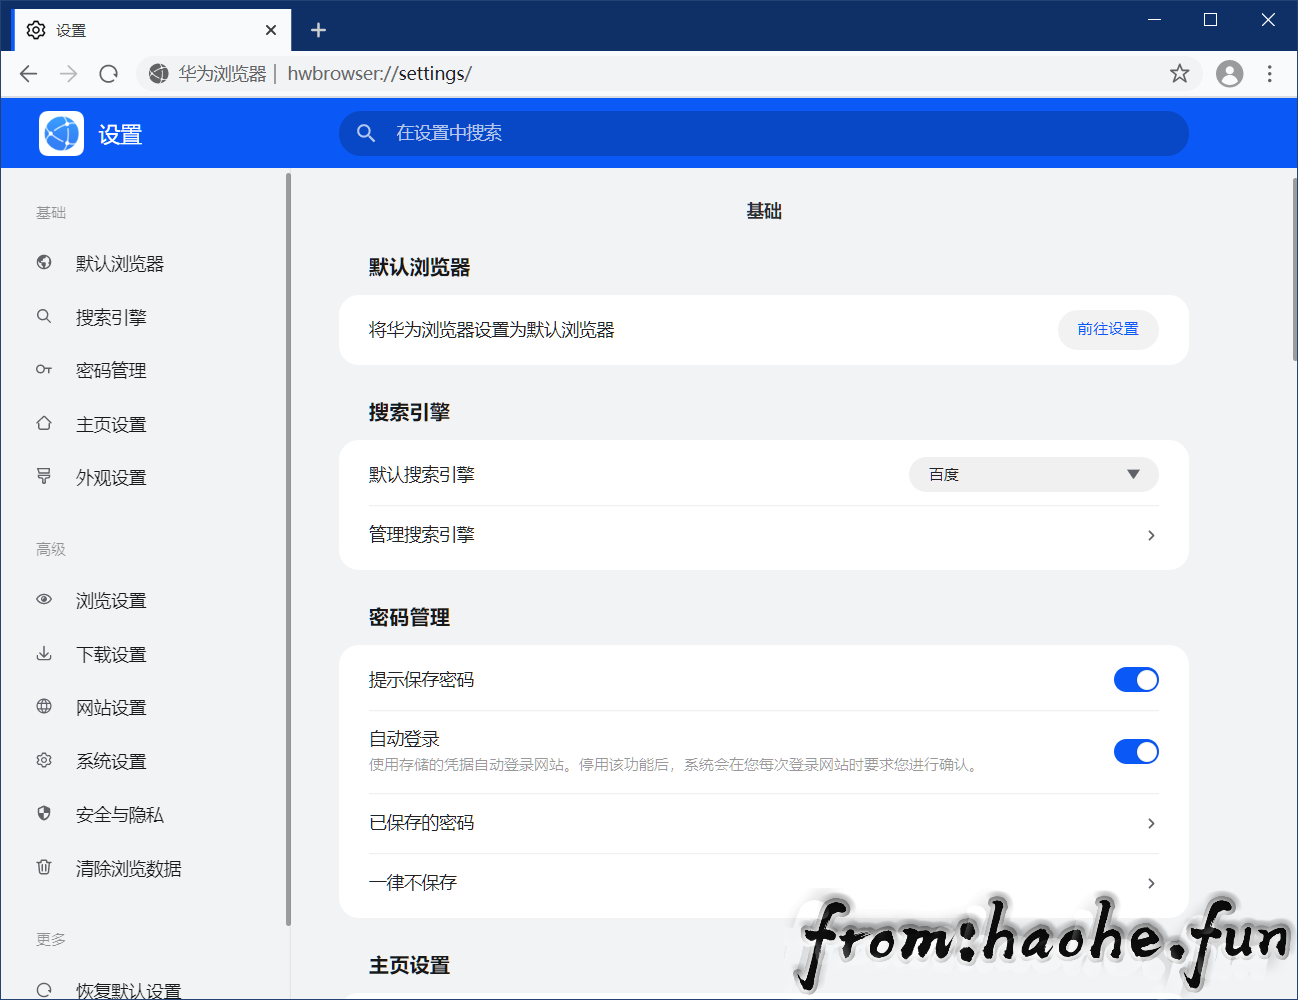Click the search icon beside 搜索引擎 in the sidebar
The width and height of the screenshot is (1298, 1000).
44,316
